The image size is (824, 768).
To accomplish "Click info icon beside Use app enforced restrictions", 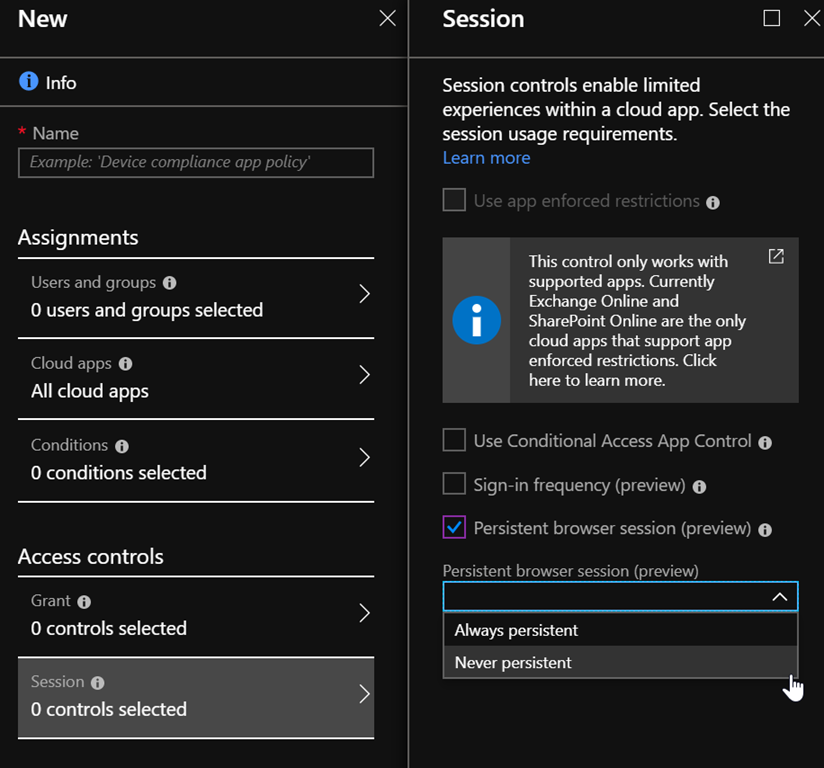I will 713,202.
